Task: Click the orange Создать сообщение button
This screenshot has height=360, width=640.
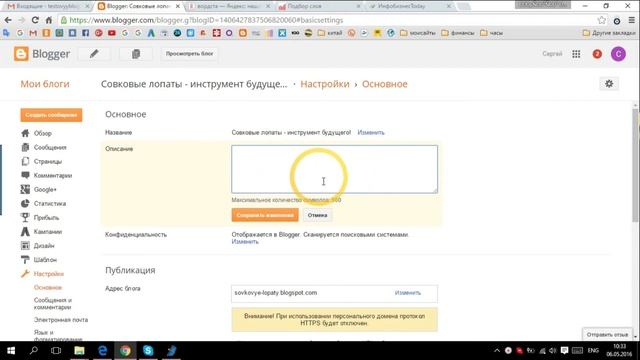Action: (x=51, y=115)
